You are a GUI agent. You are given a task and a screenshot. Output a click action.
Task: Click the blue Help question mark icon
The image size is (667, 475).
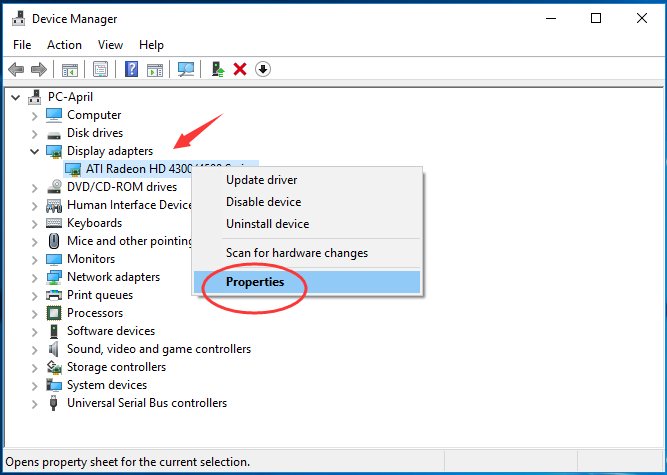(x=131, y=69)
